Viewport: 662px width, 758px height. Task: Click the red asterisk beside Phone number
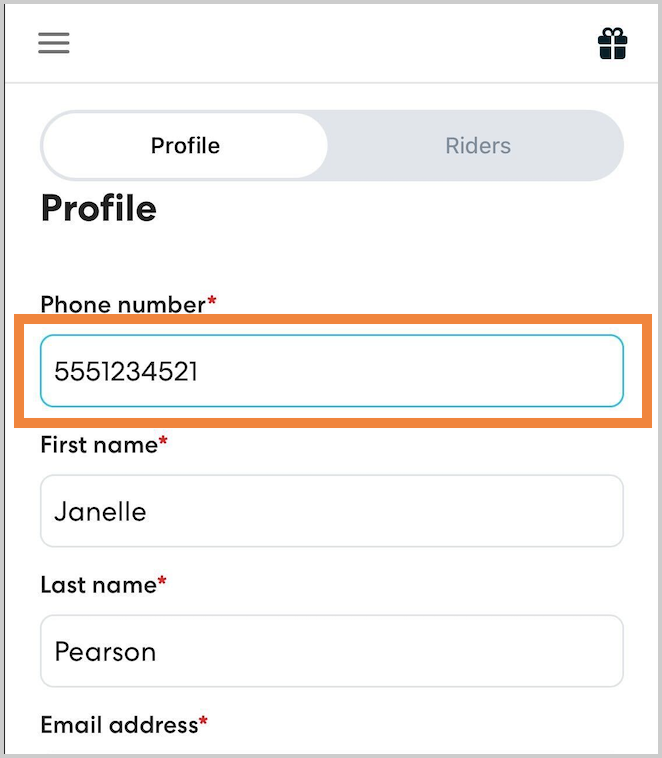click(212, 302)
